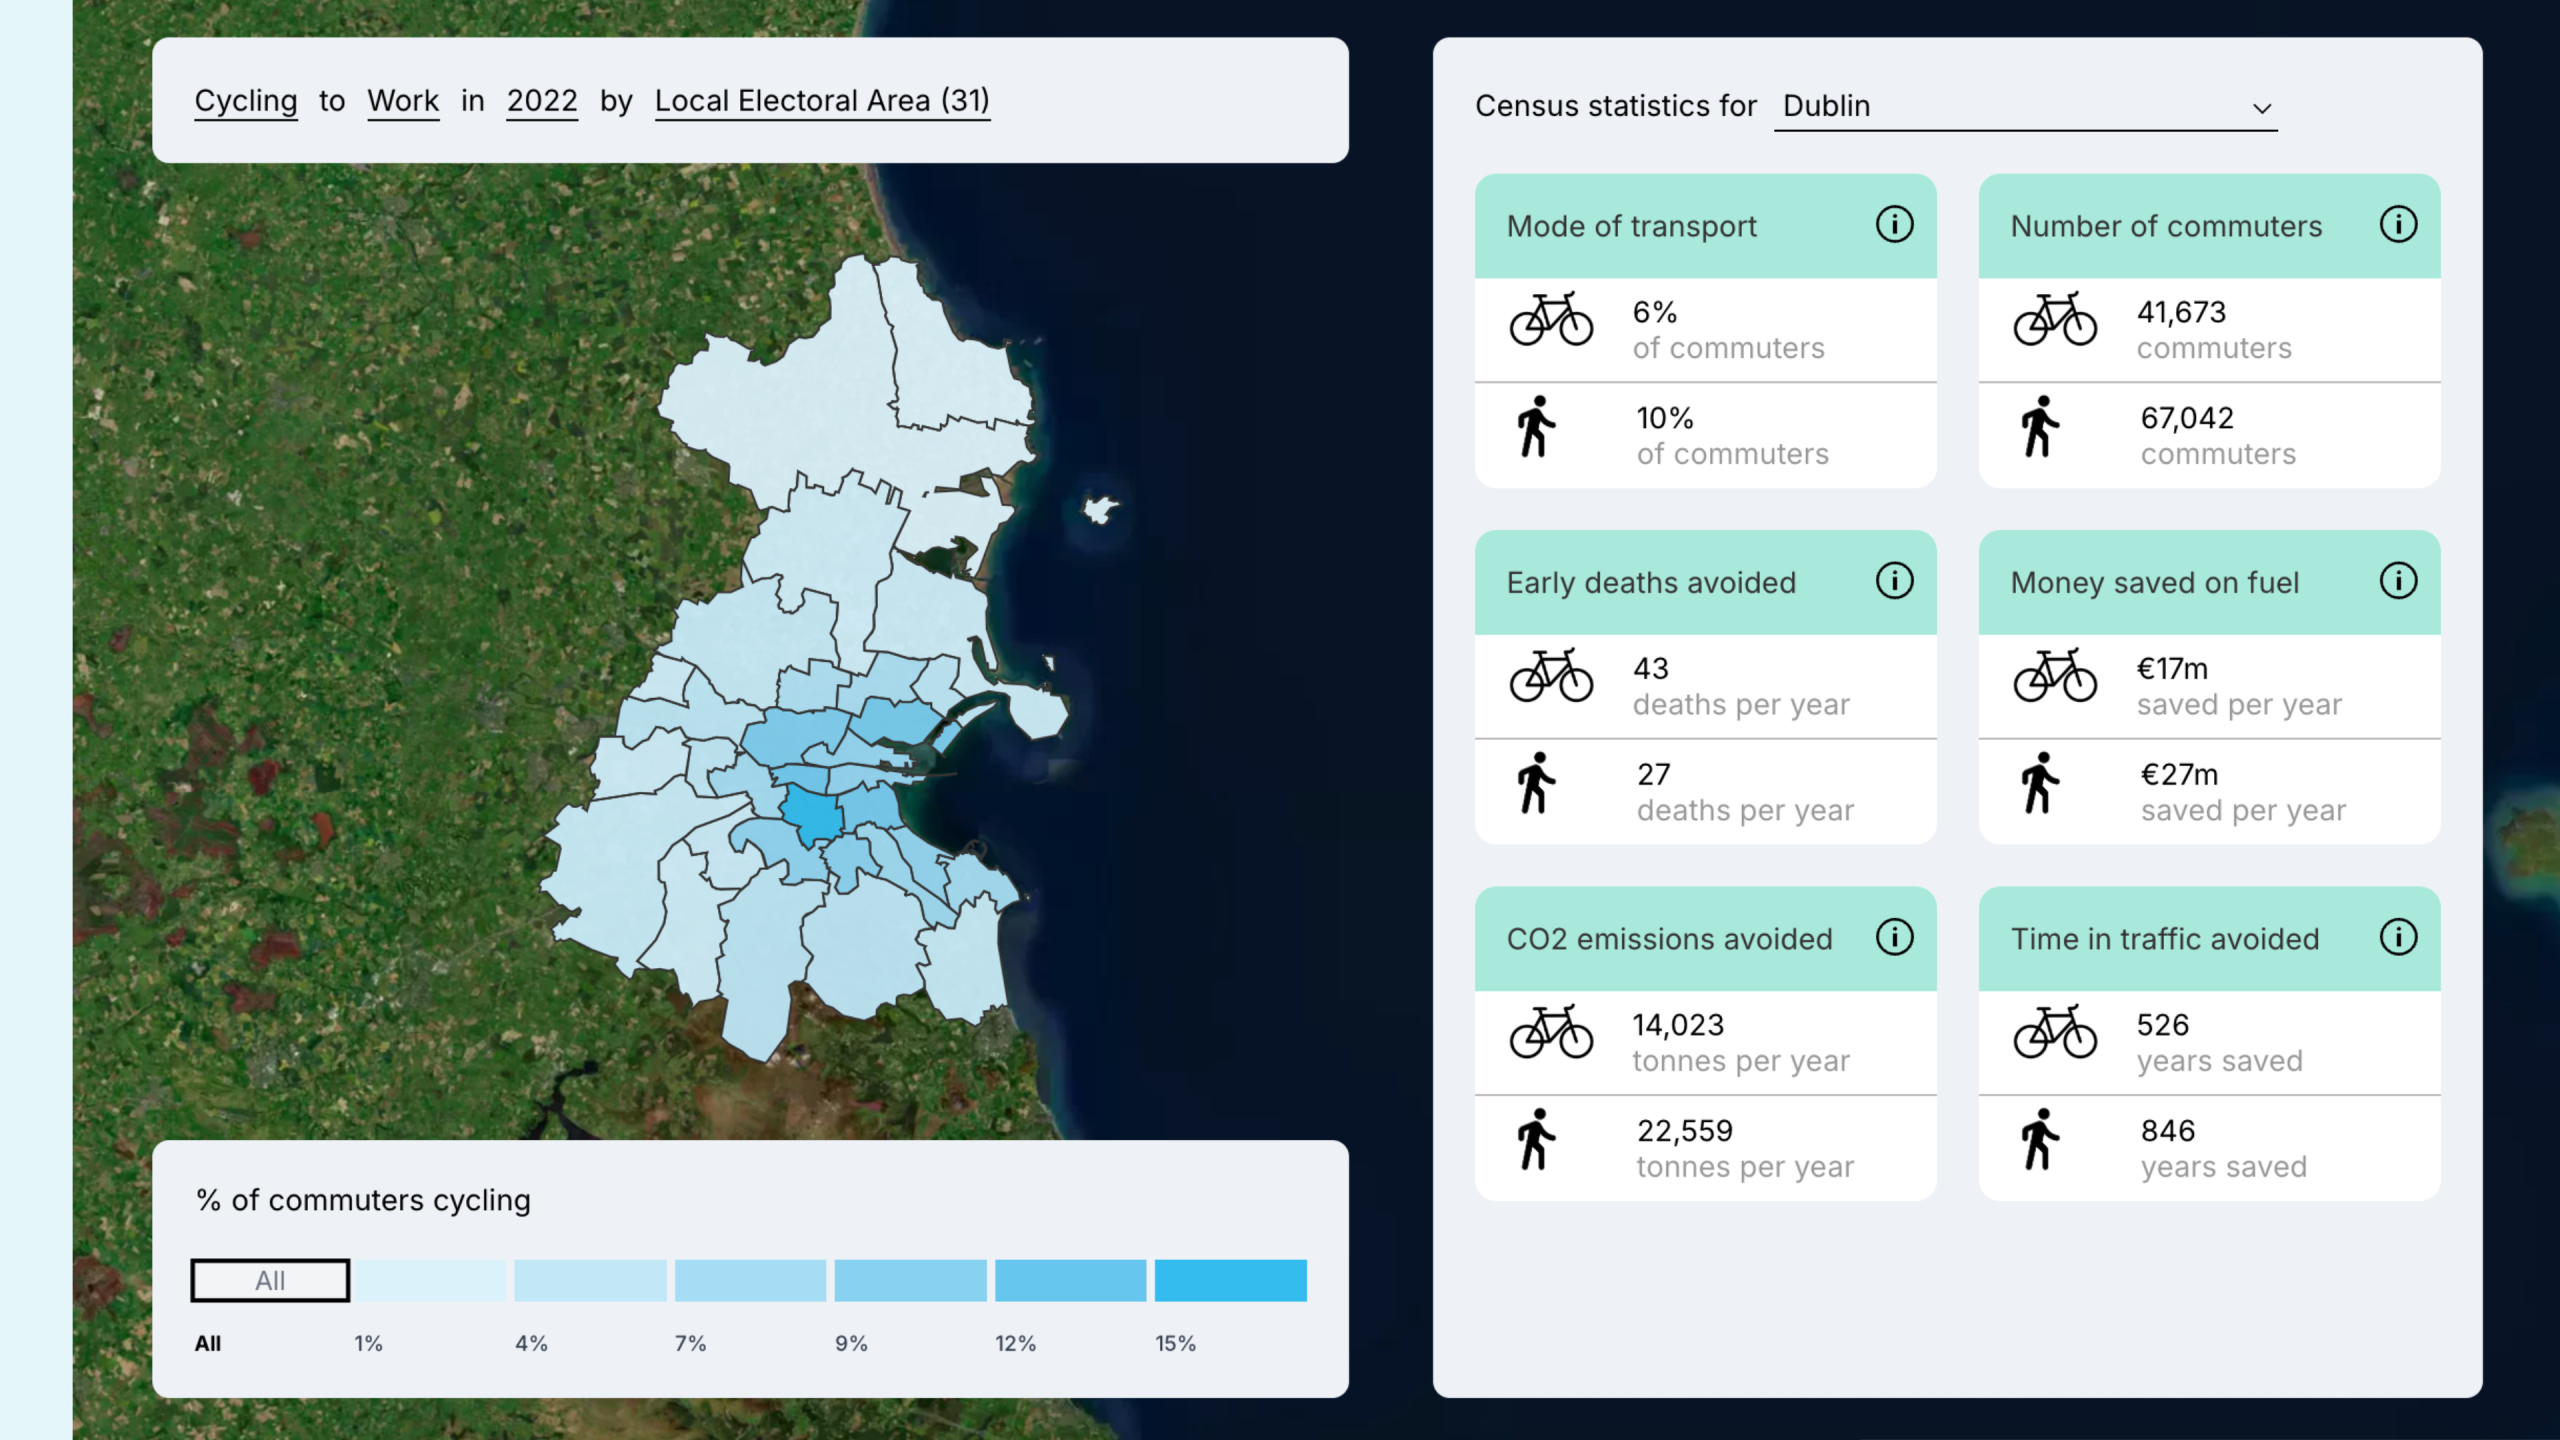Show info about Money saved on fuel
This screenshot has width=2560, height=1440.
pyautogui.click(x=2398, y=581)
